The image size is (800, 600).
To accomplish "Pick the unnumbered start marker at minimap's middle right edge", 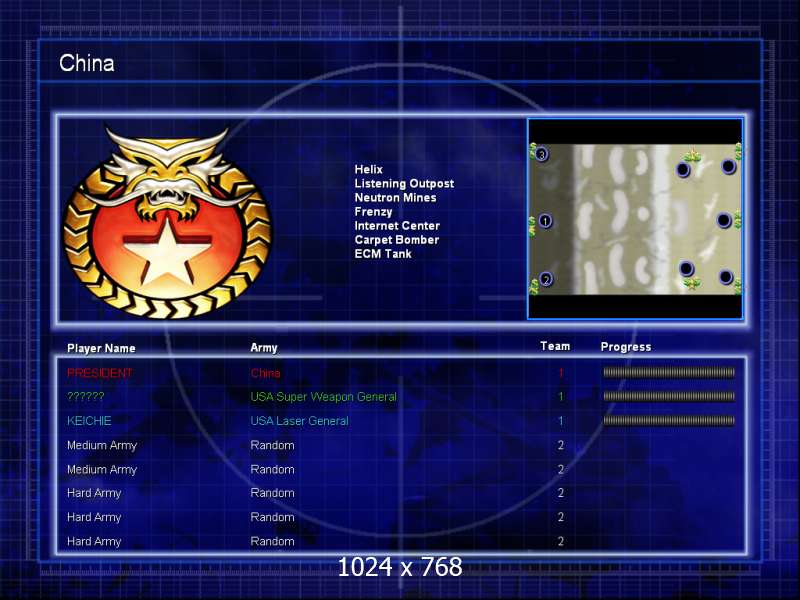I will (x=723, y=220).
